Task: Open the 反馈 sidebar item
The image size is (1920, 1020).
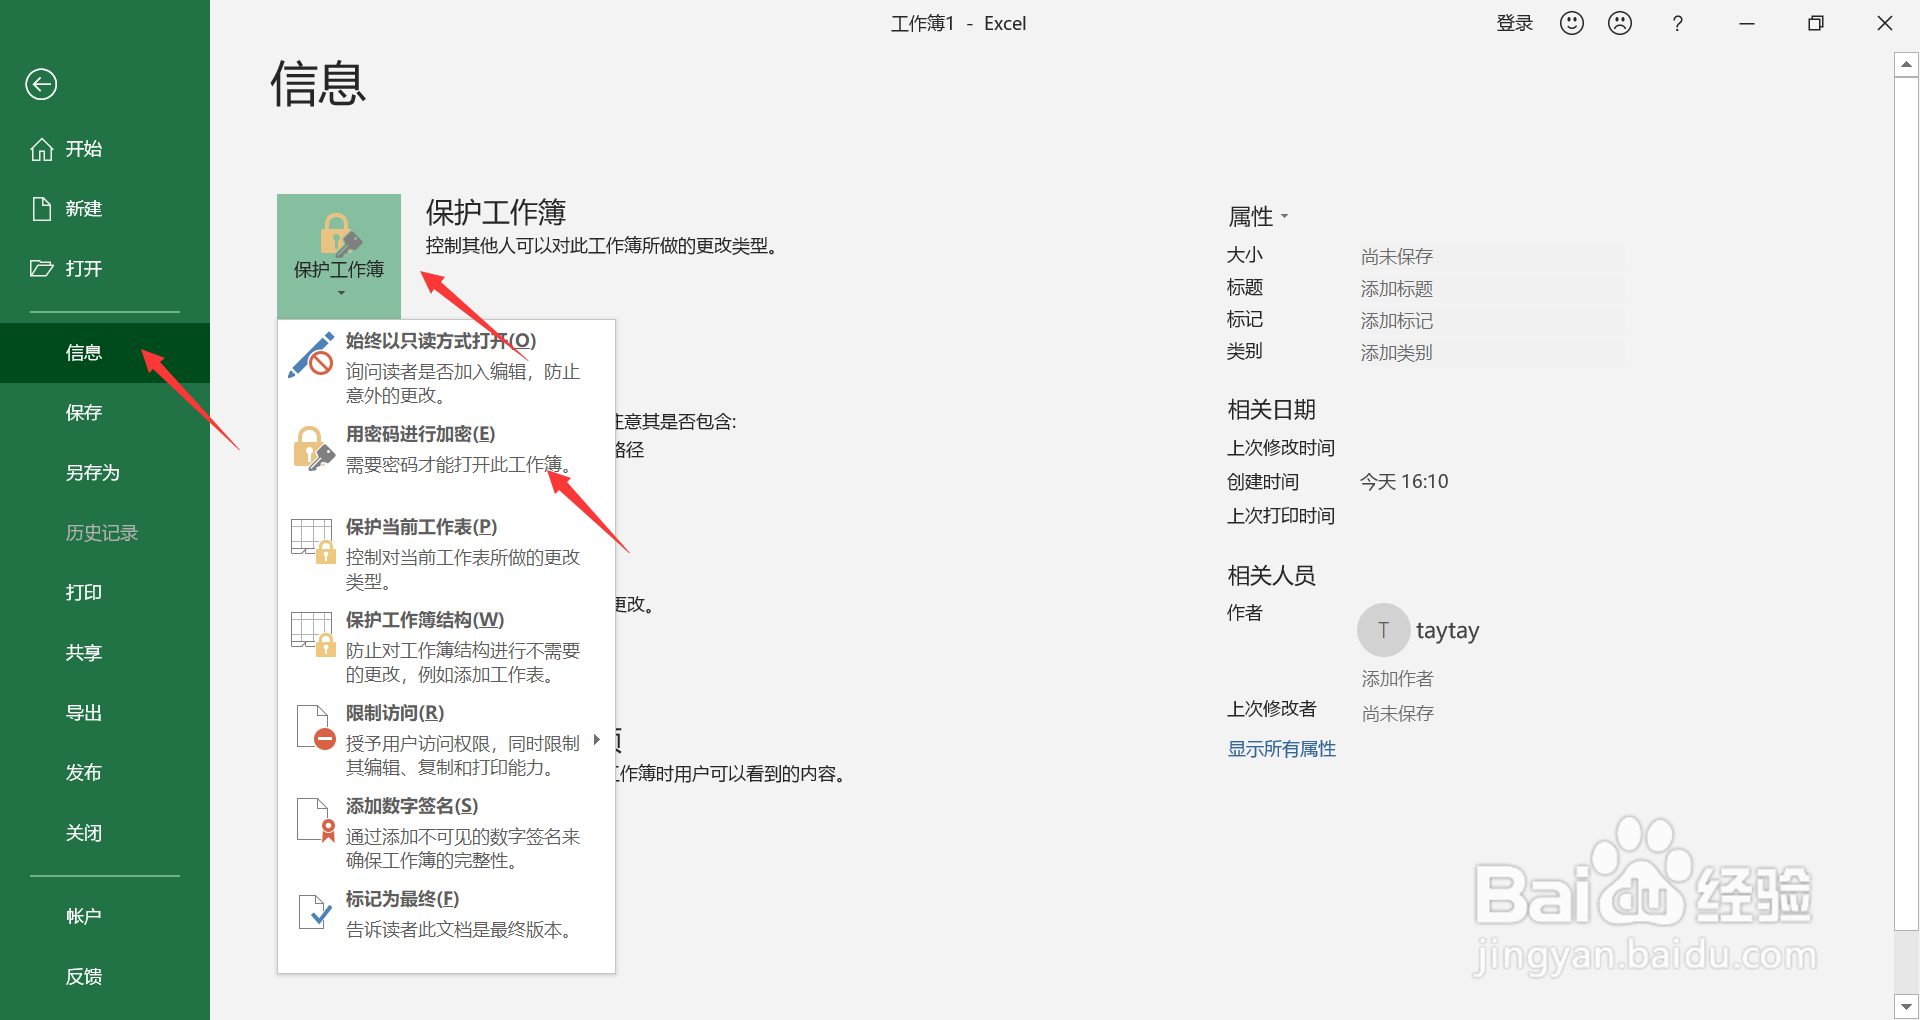Action: (105, 977)
